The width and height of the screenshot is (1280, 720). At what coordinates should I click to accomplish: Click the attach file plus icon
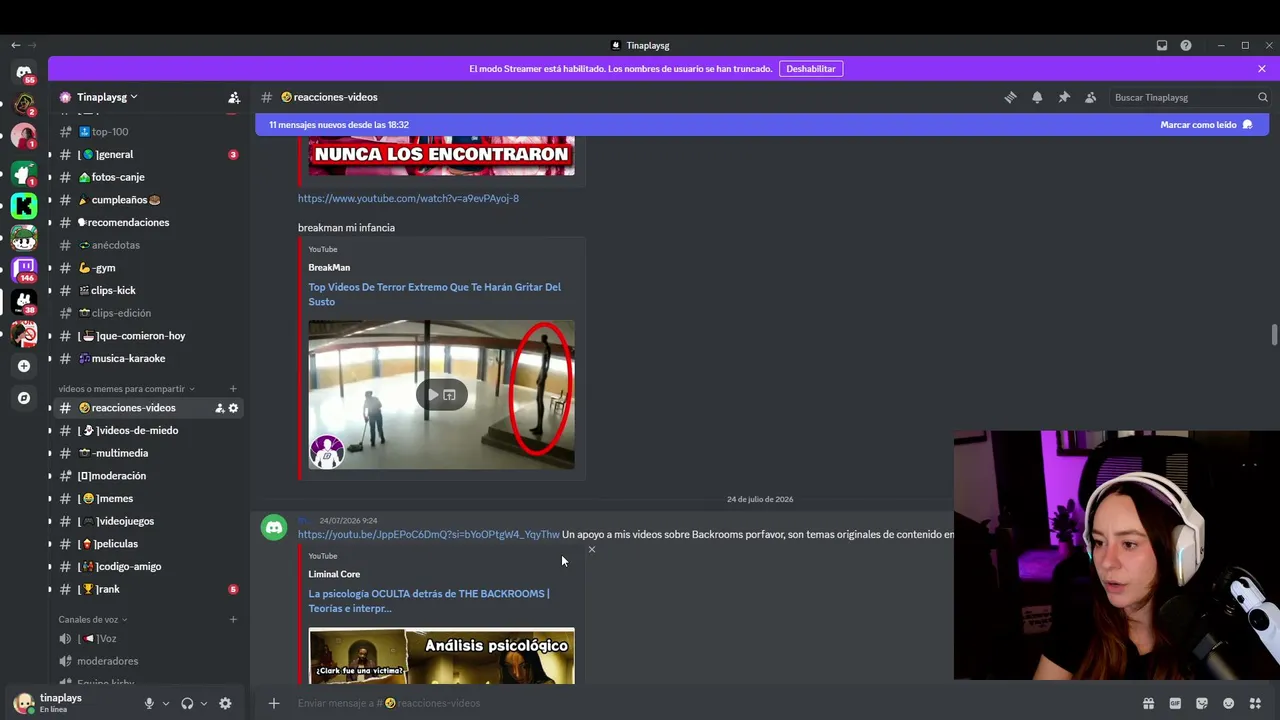pyautogui.click(x=274, y=703)
